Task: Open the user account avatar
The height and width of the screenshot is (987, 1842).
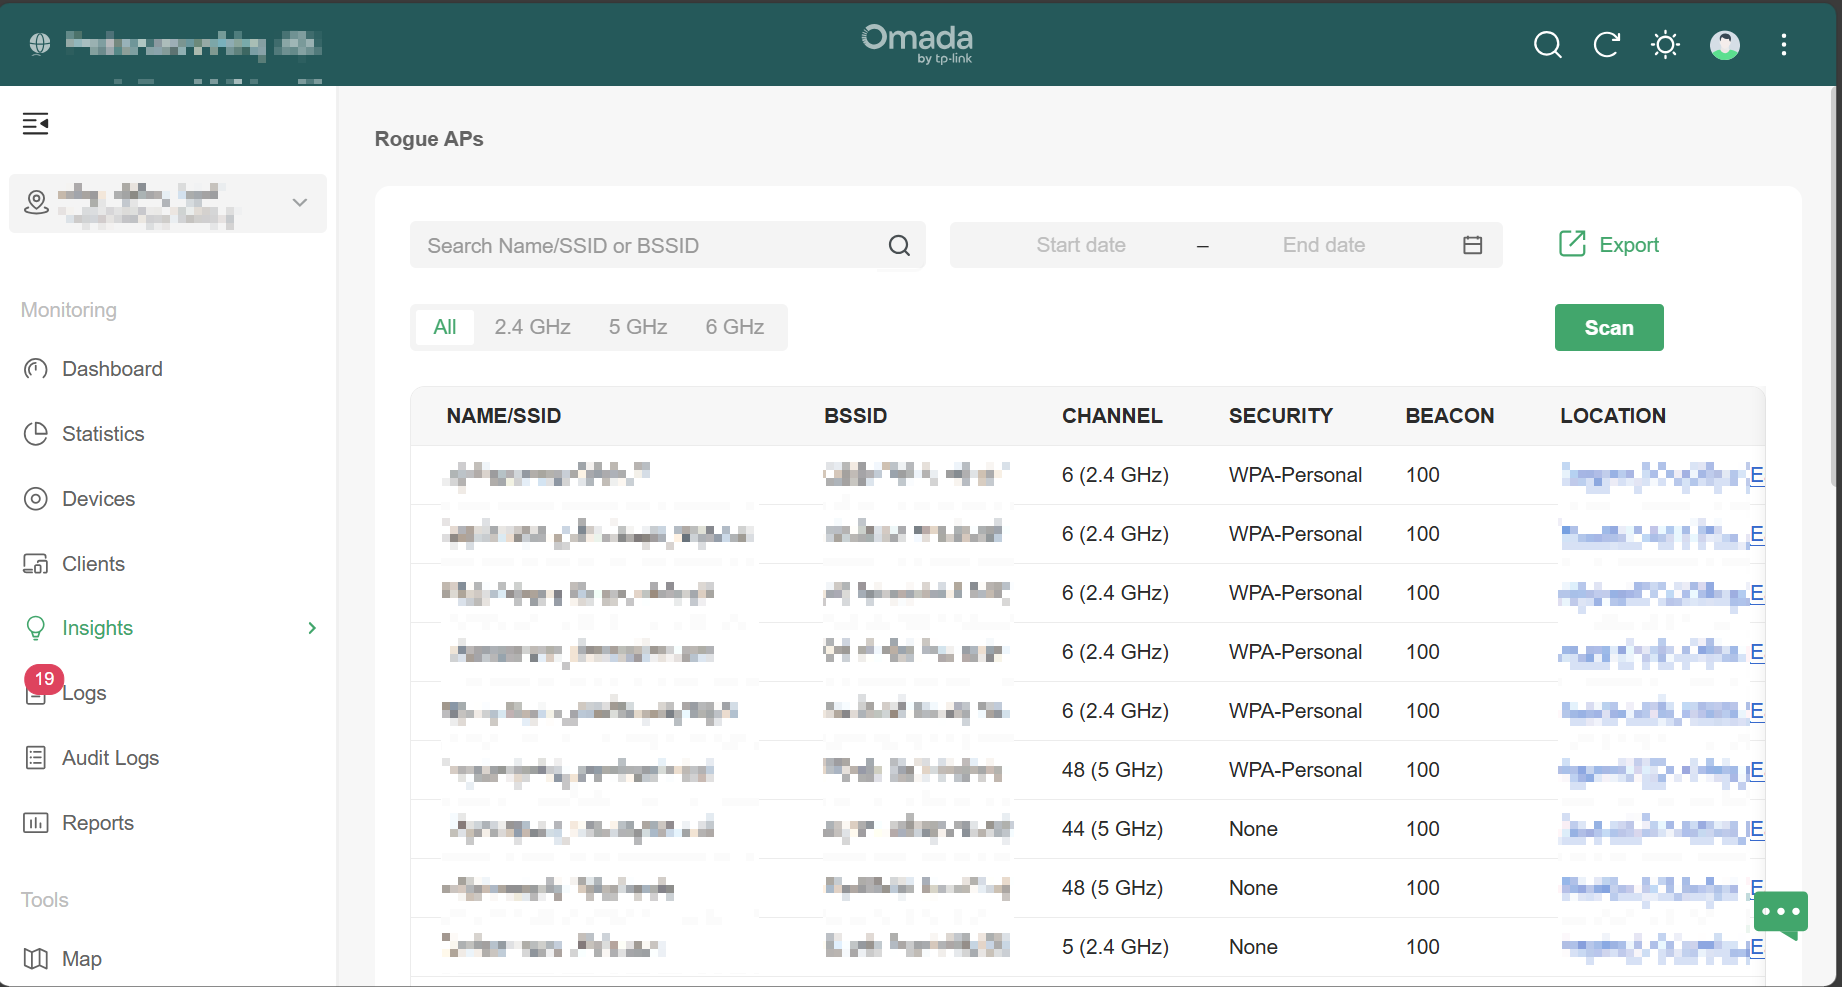Action: [x=1725, y=45]
